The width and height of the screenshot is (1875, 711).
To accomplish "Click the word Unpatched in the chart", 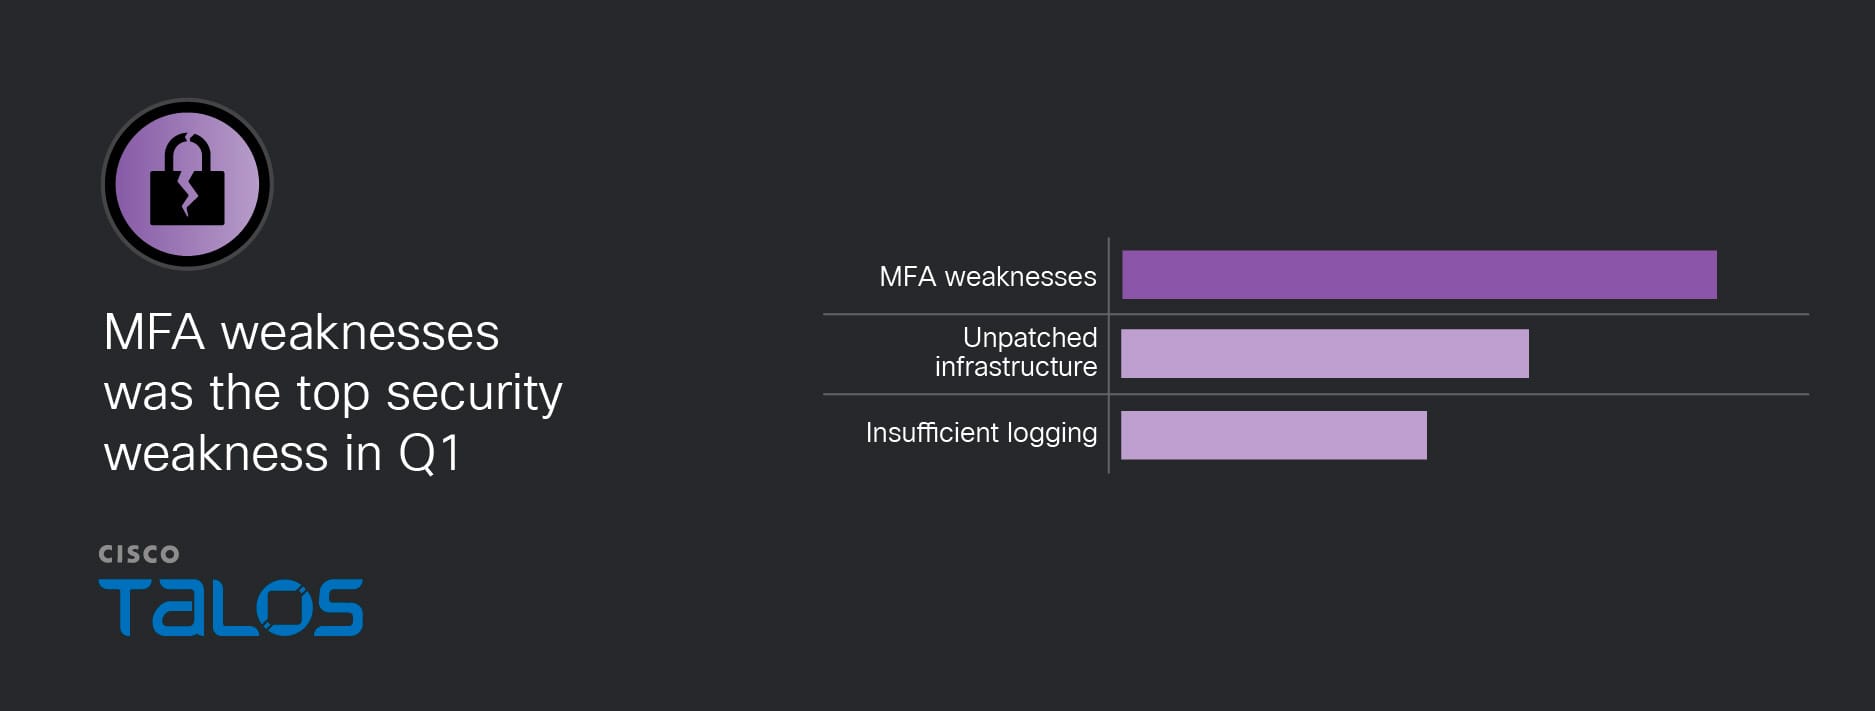I will pyautogui.click(x=1029, y=338).
